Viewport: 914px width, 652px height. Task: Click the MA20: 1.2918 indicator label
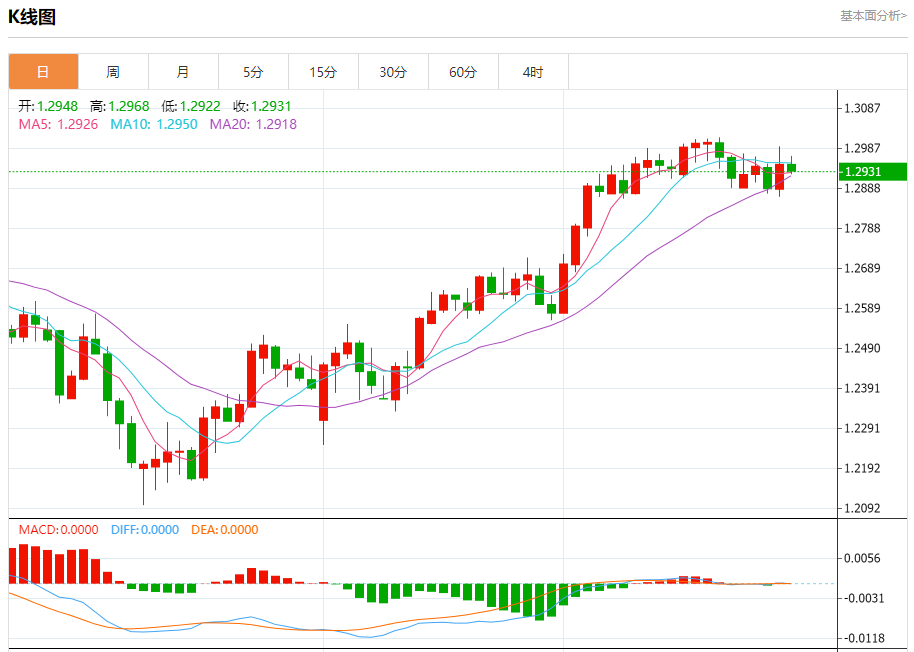[x=253, y=124]
